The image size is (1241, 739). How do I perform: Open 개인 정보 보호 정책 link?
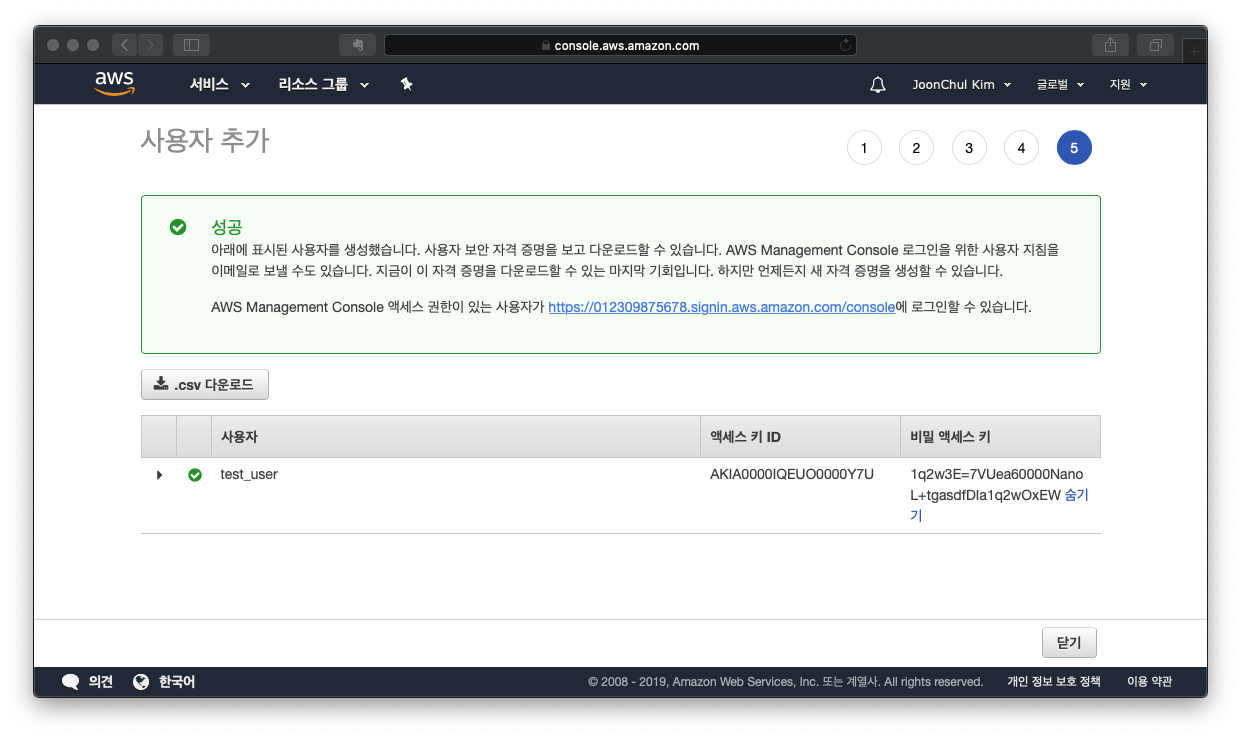1053,682
